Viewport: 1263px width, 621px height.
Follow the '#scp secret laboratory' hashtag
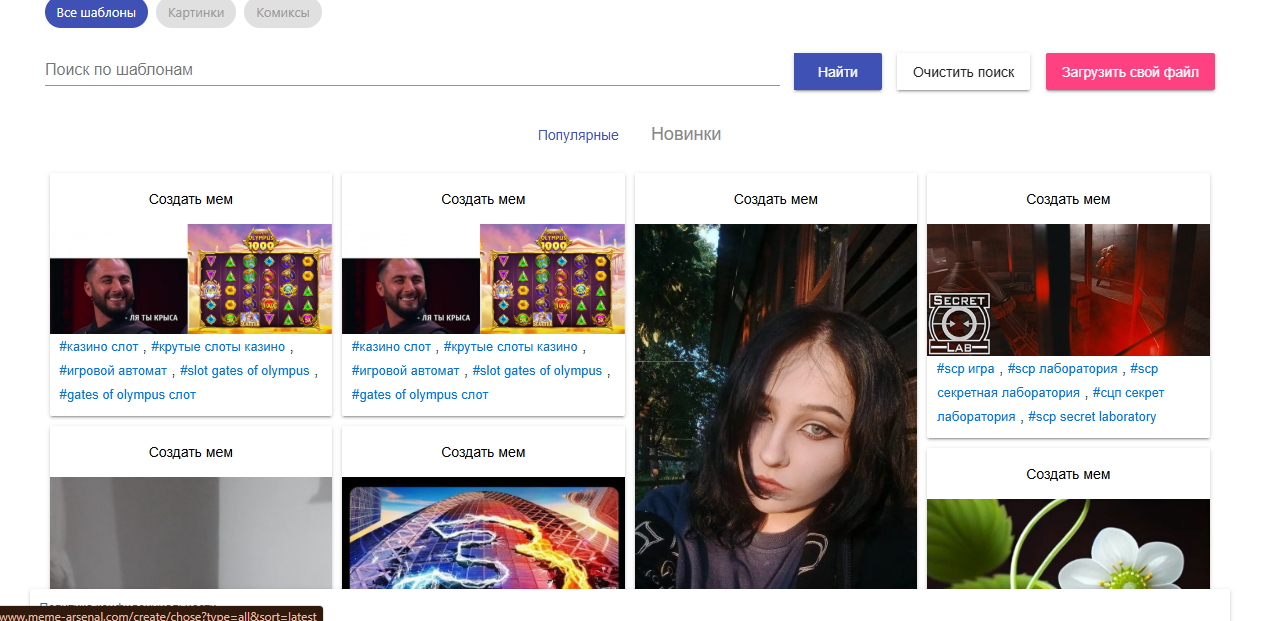[1091, 417]
